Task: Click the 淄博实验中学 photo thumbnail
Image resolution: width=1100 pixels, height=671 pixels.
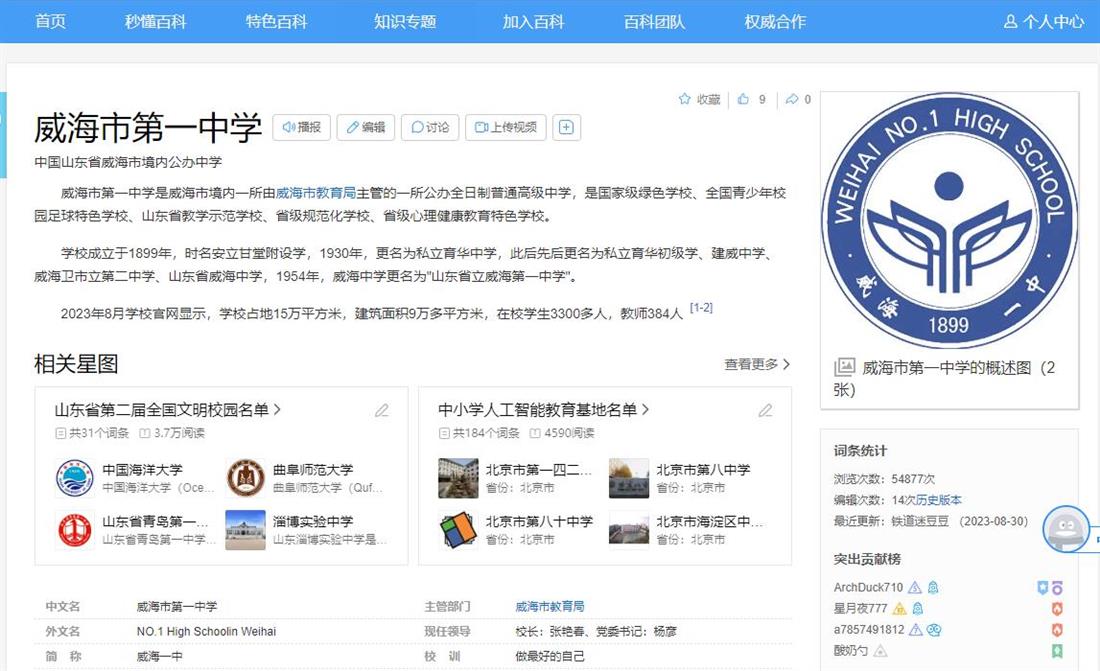Action: 246,530
